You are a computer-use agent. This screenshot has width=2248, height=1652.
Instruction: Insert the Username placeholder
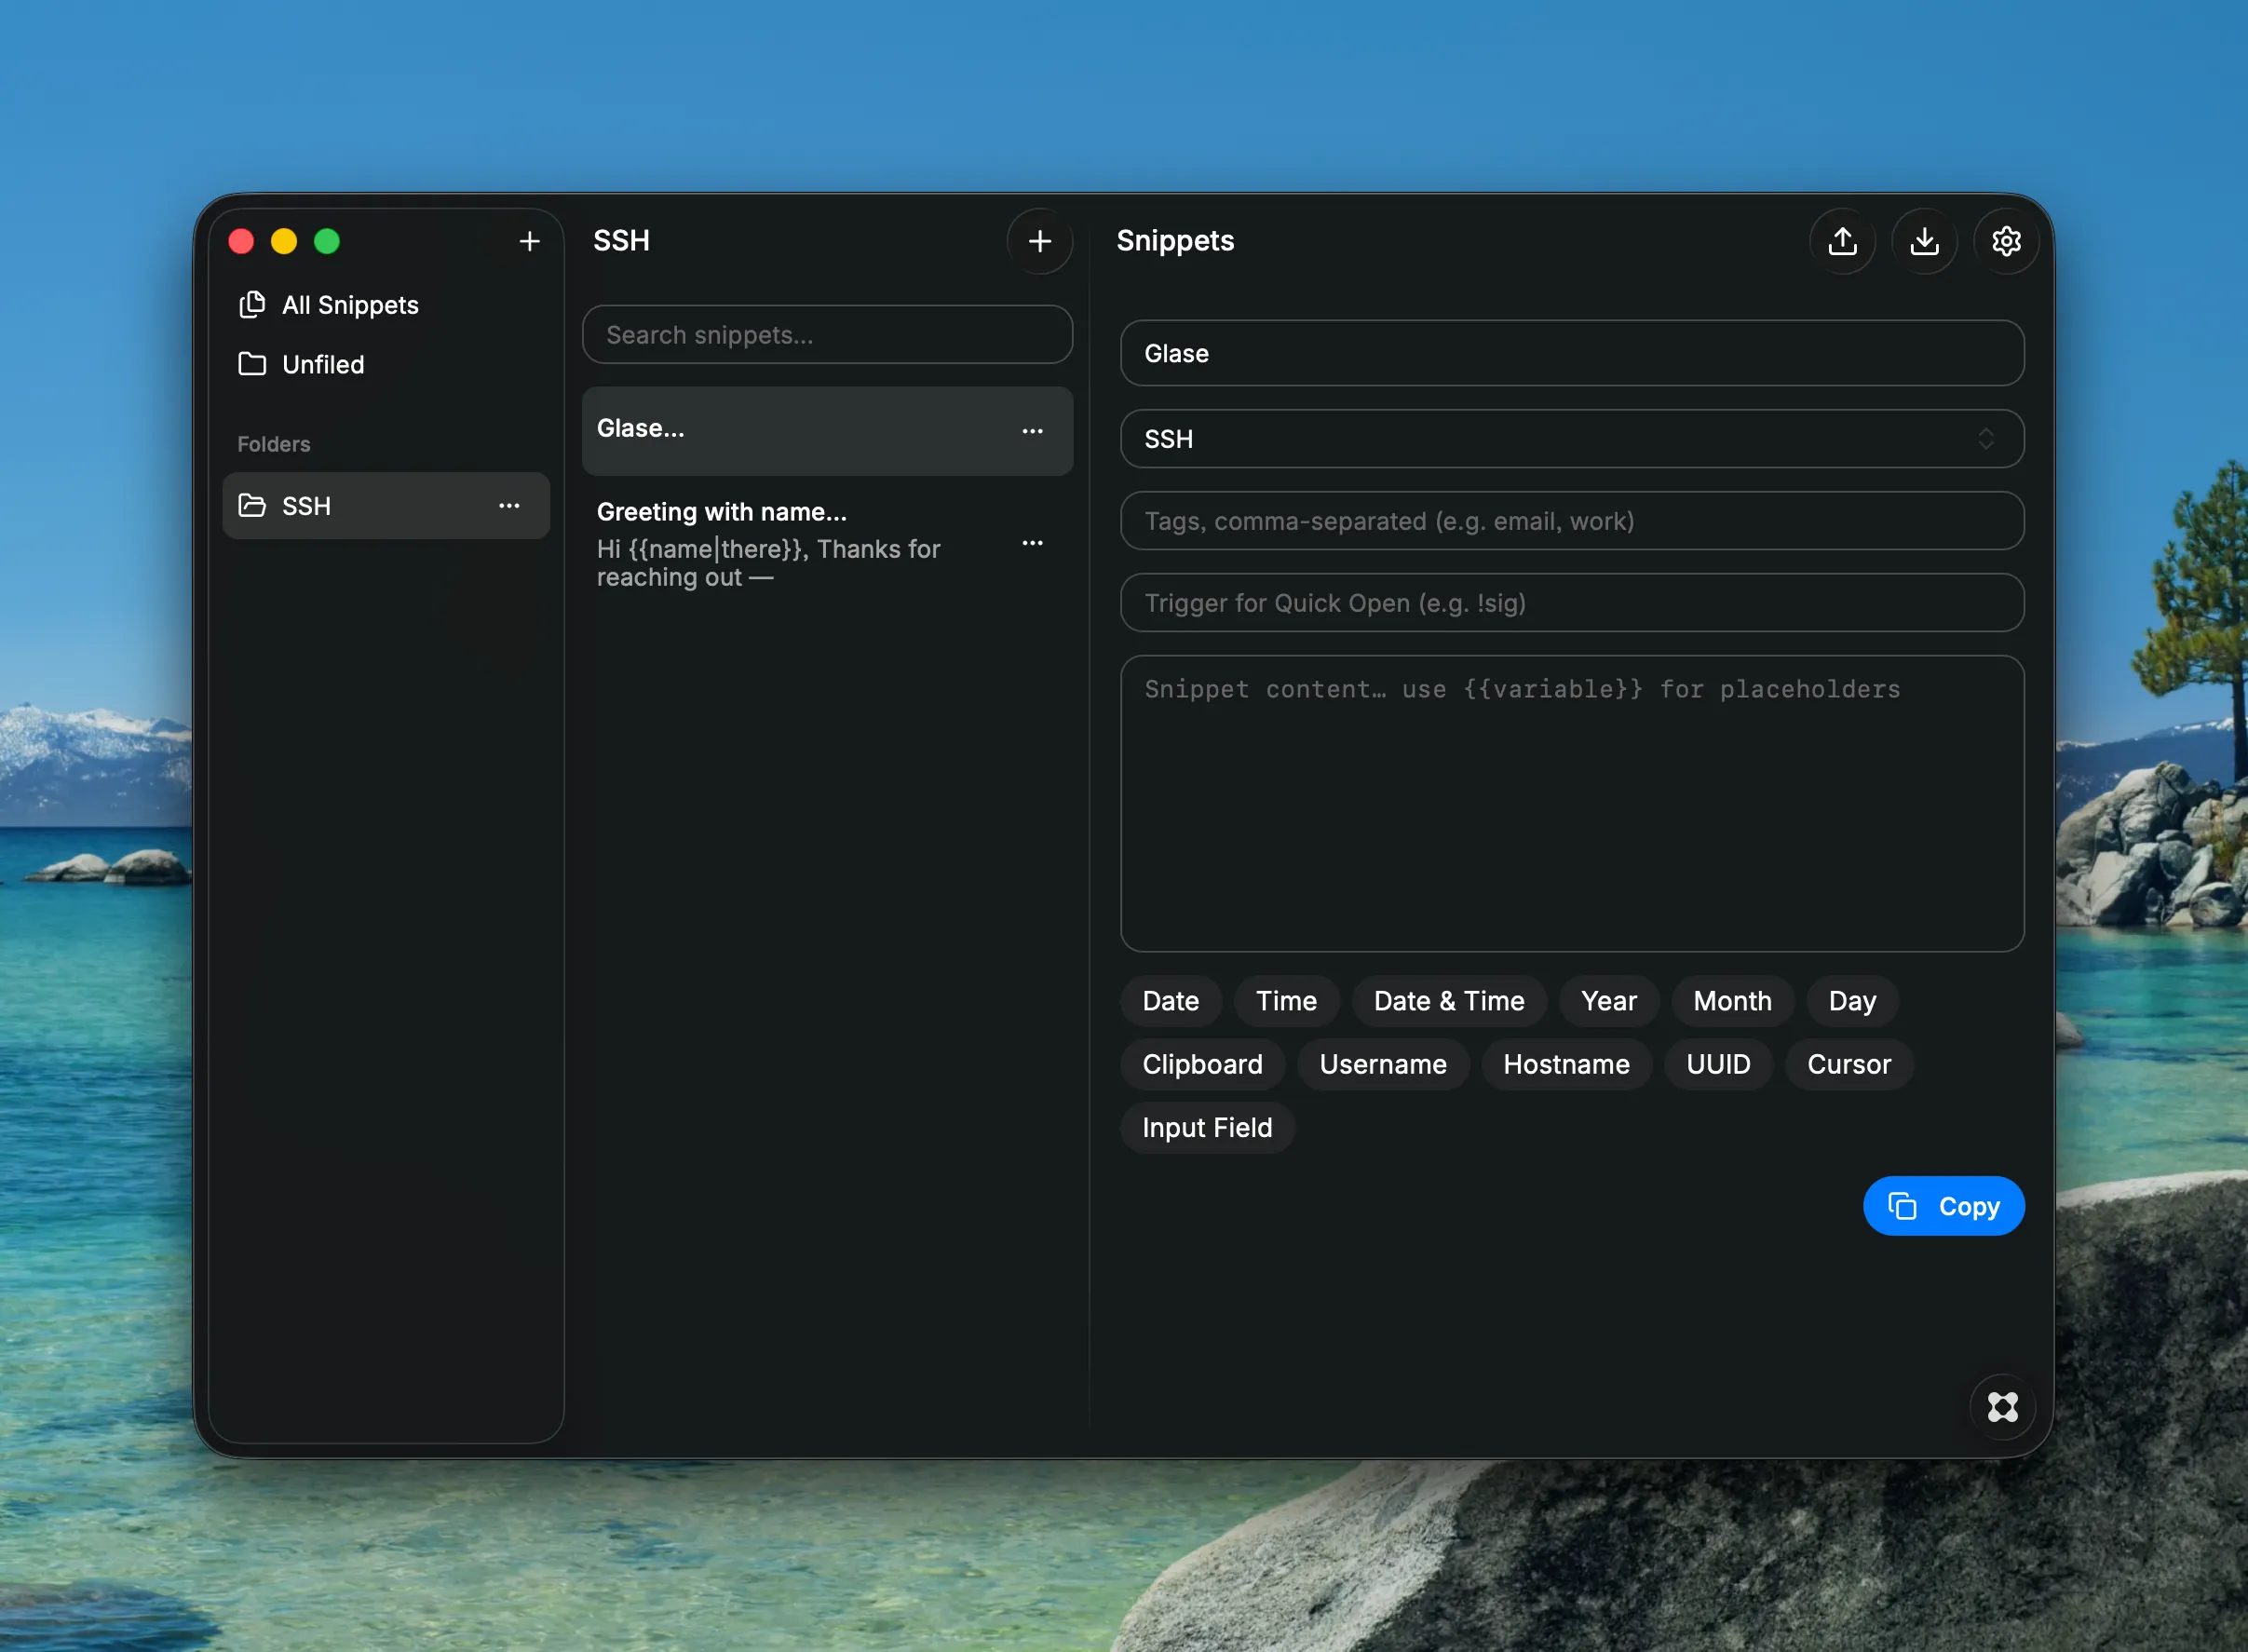1383,1064
